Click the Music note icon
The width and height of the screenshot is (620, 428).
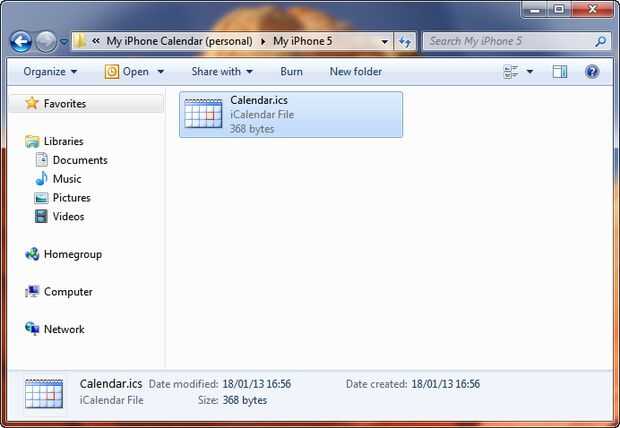[x=41, y=178]
